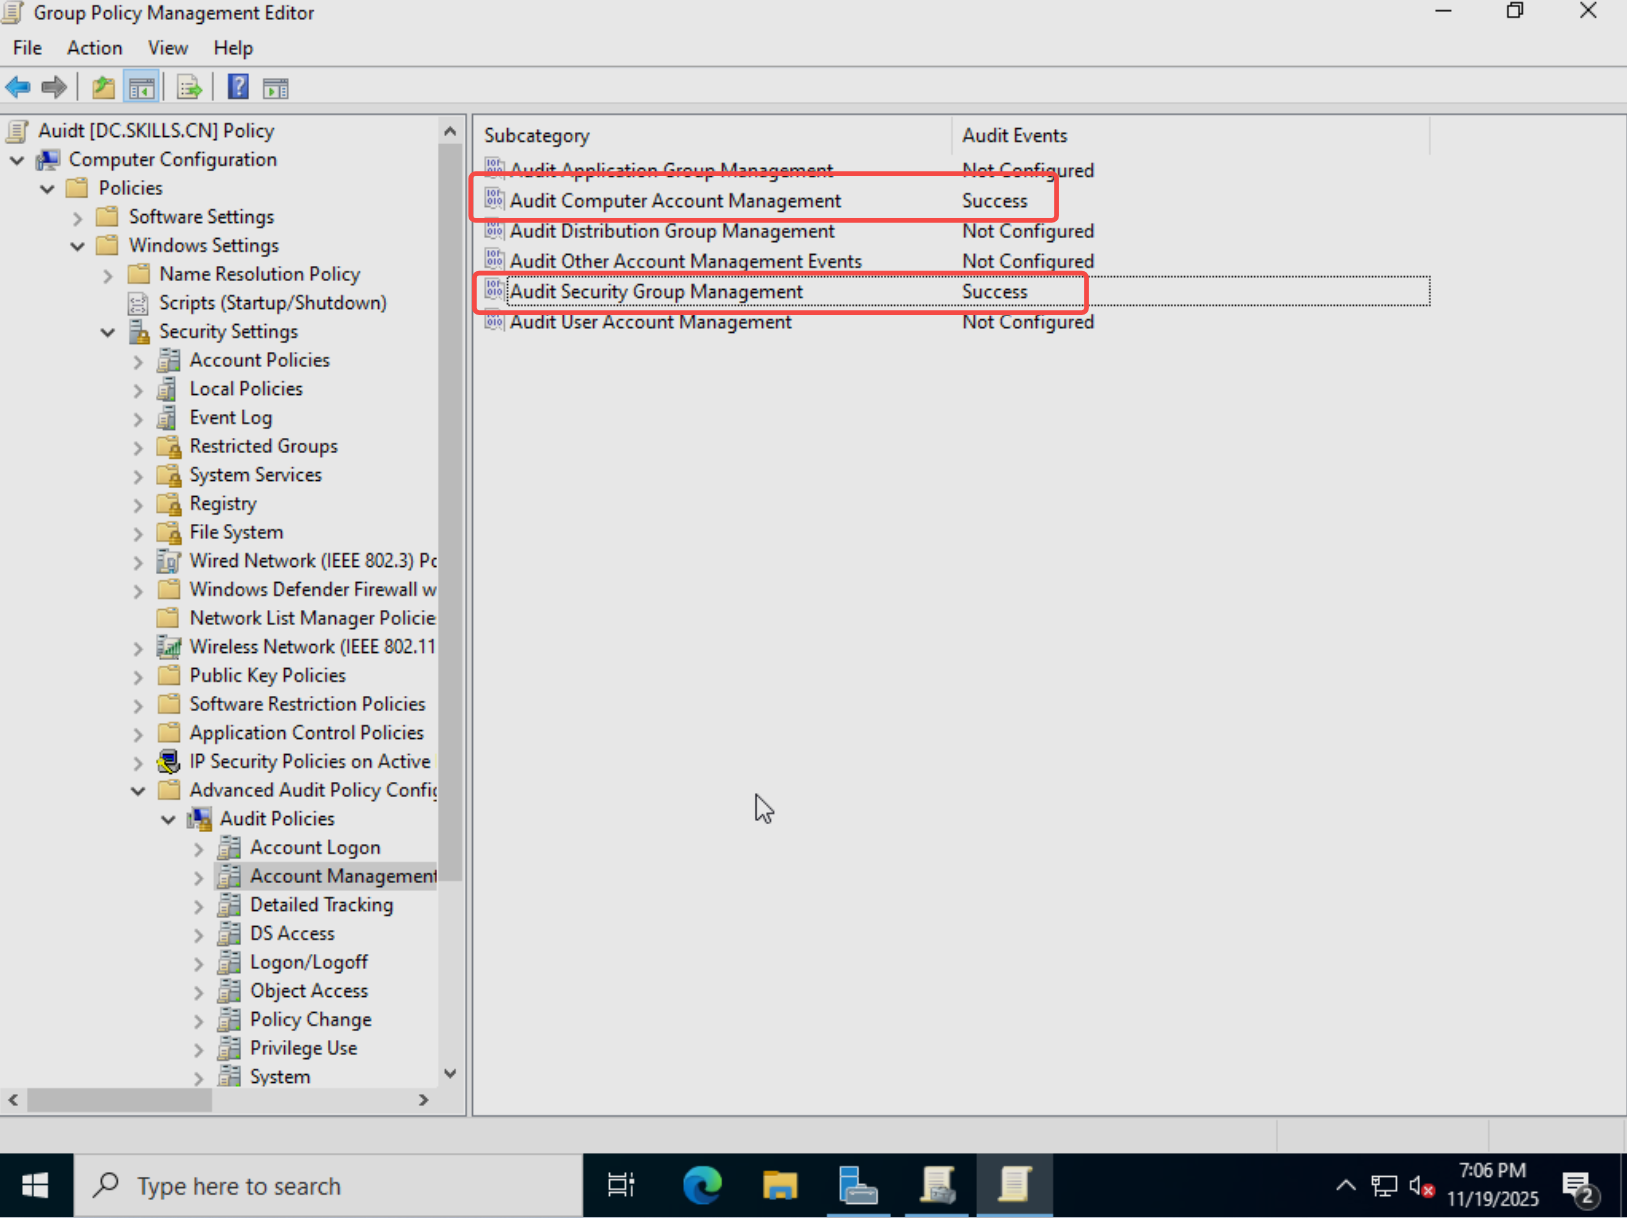Select Event Log in the tree
1627x1218 pixels.
[231, 418]
